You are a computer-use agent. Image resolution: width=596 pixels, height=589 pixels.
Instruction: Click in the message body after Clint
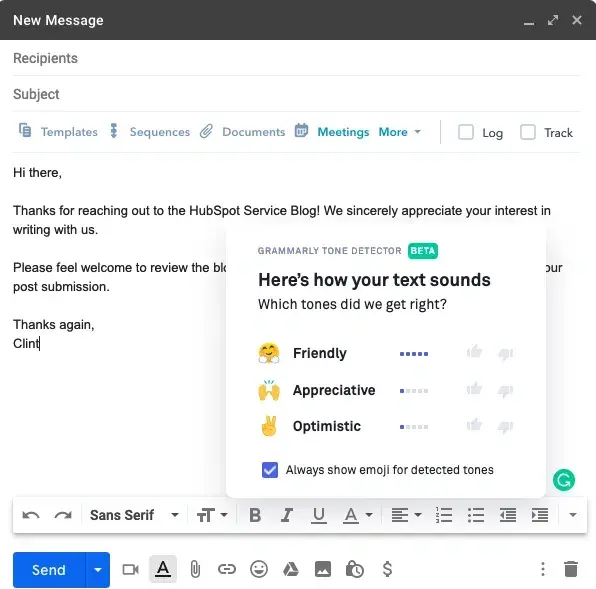[x=40, y=344]
